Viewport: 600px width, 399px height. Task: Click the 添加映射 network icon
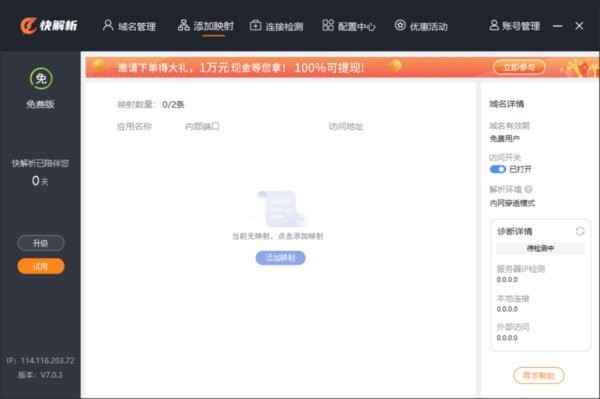pos(184,25)
